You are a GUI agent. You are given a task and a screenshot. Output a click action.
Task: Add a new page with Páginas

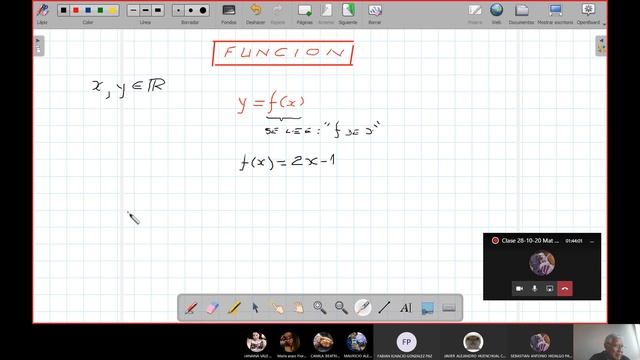pos(304,10)
